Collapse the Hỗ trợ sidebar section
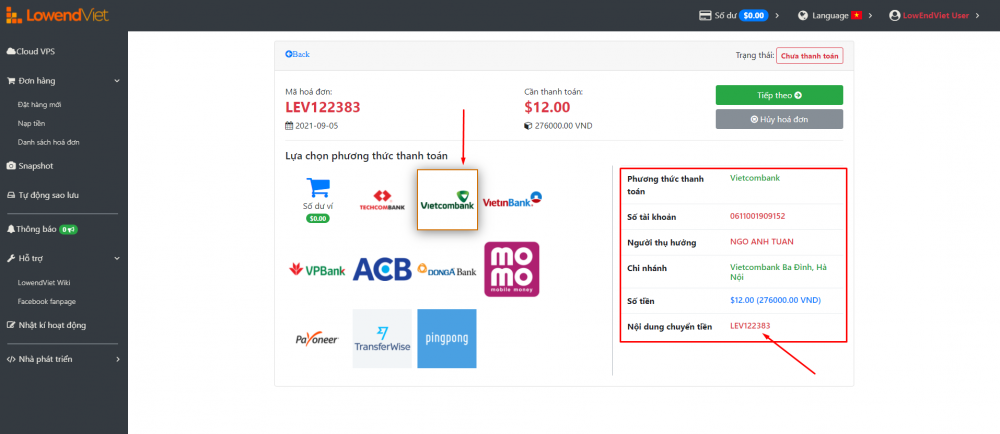Image resolution: width=1000 pixels, height=434 pixels. click(x=64, y=258)
